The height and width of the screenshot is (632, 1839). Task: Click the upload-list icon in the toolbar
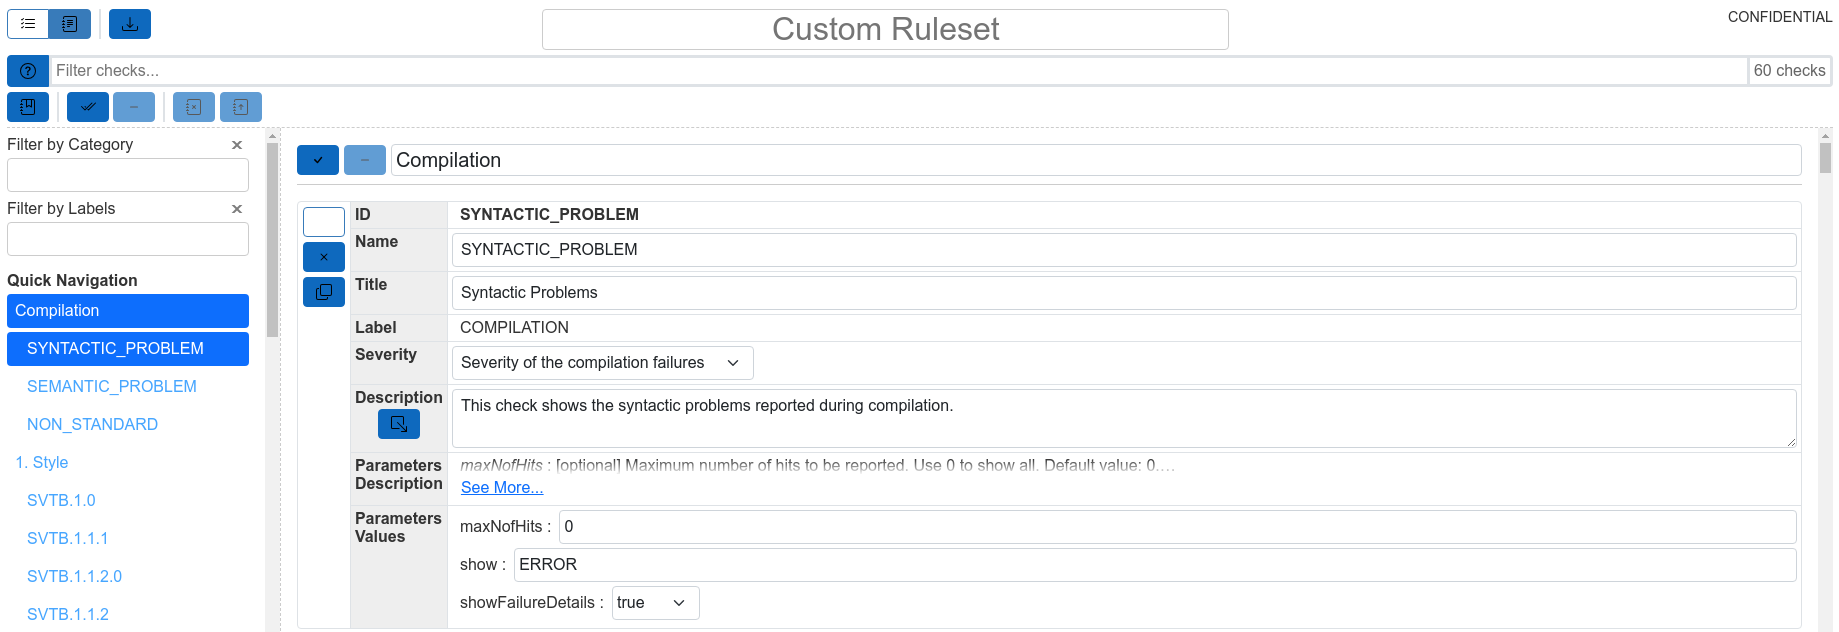coord(240,106)
